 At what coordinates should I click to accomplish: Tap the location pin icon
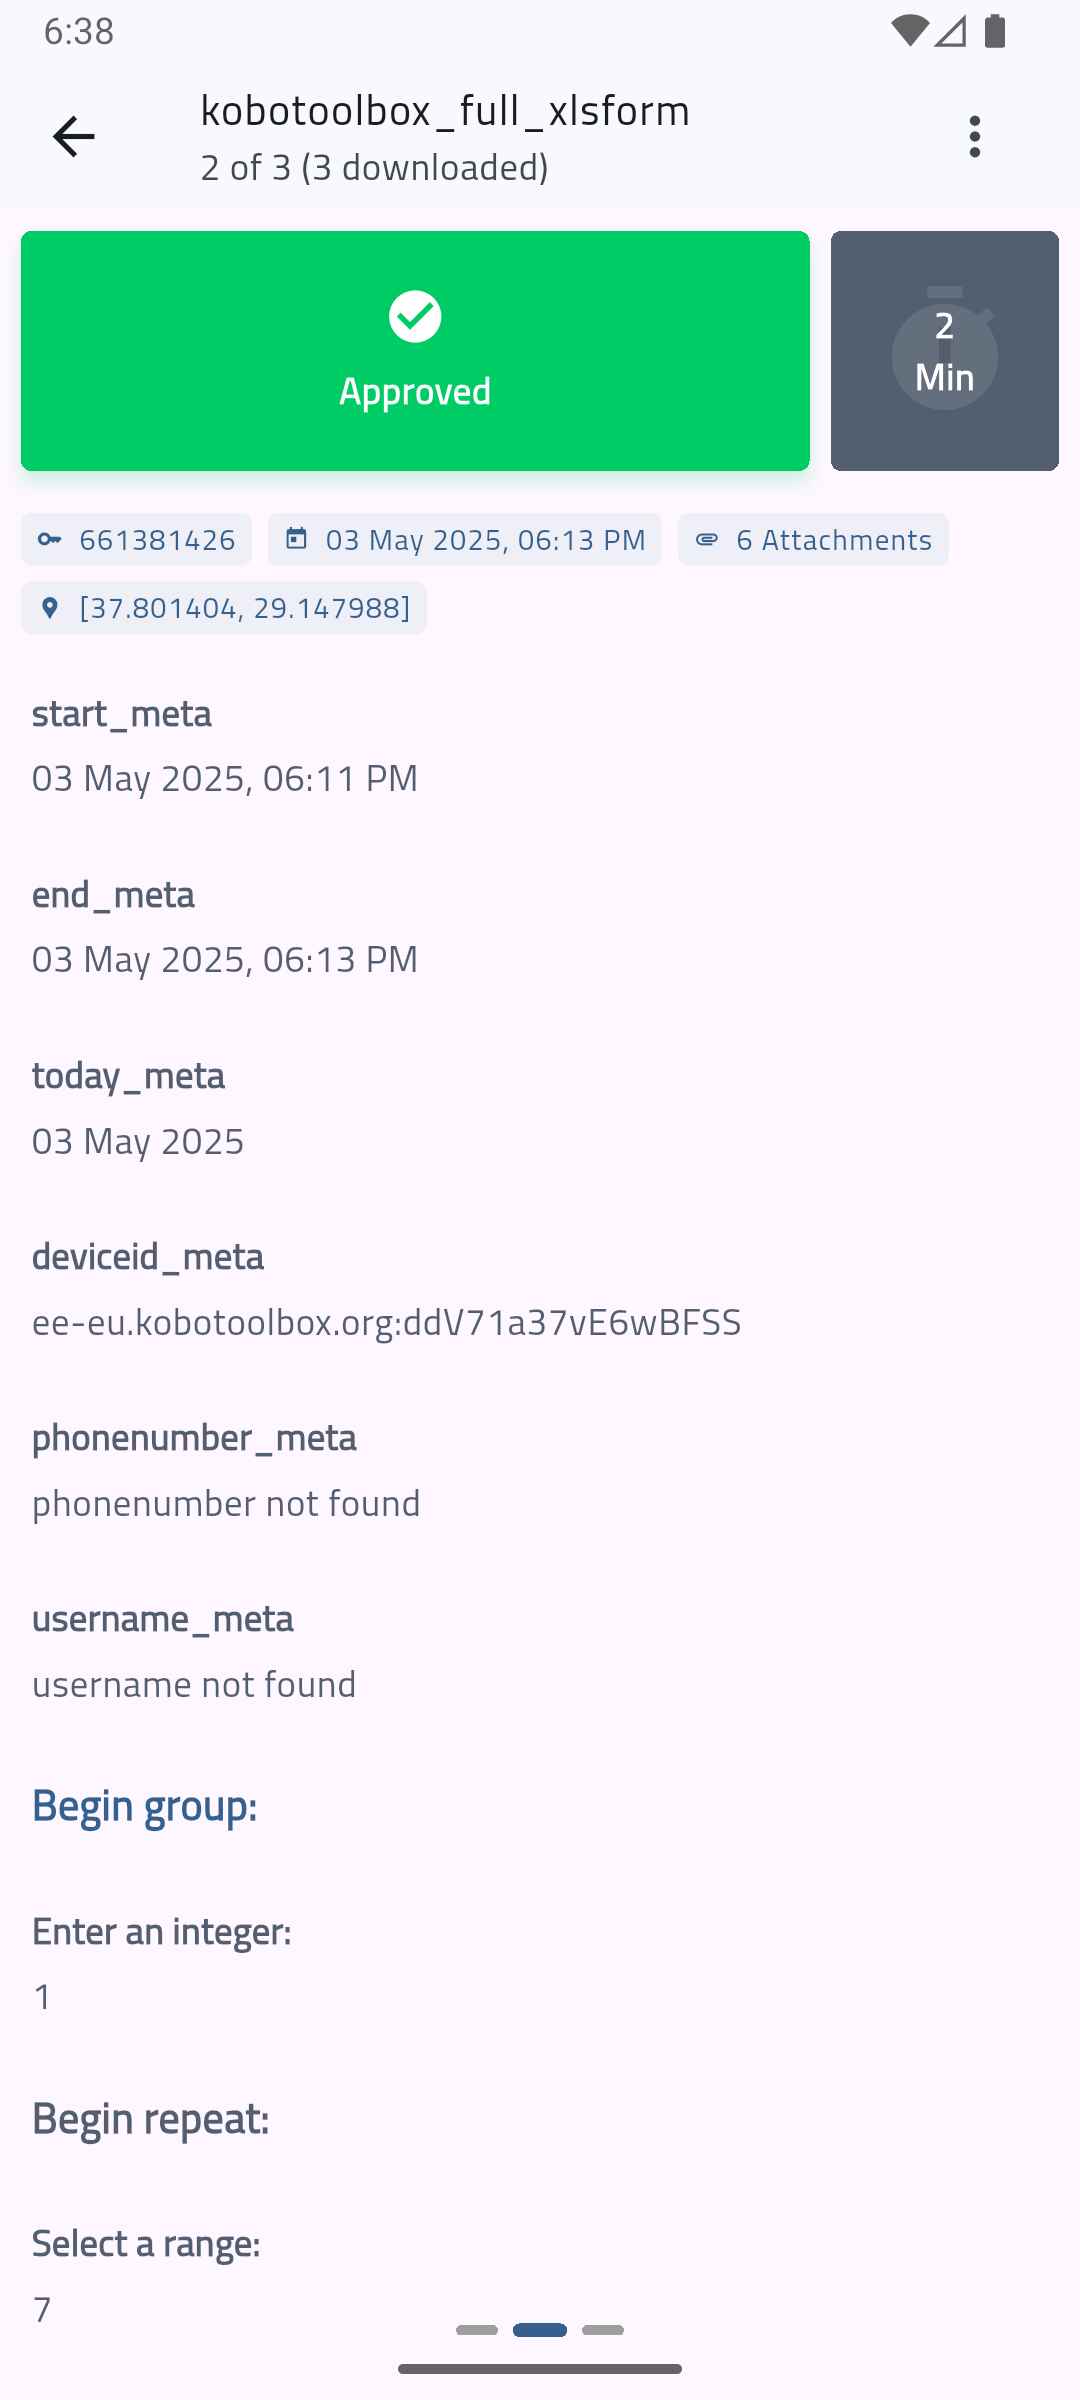pos(50,608)
